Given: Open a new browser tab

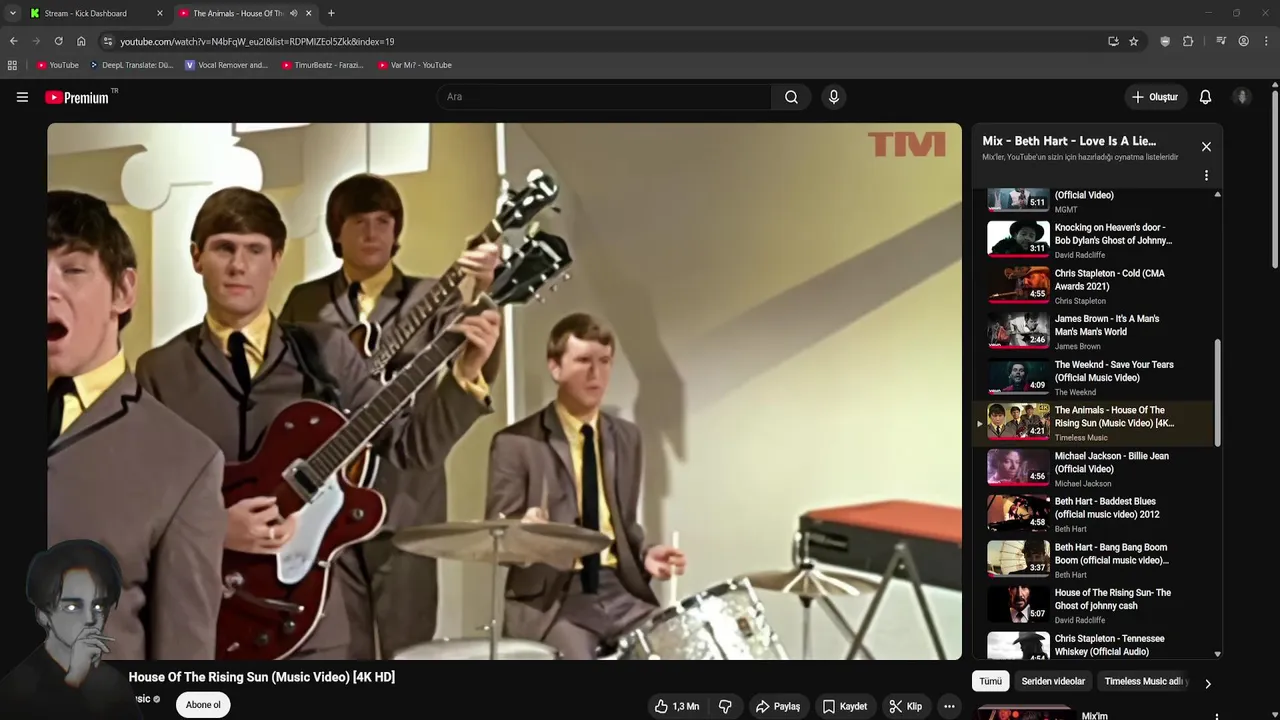Looking at the screenshot, I should (x=331, y=13).
